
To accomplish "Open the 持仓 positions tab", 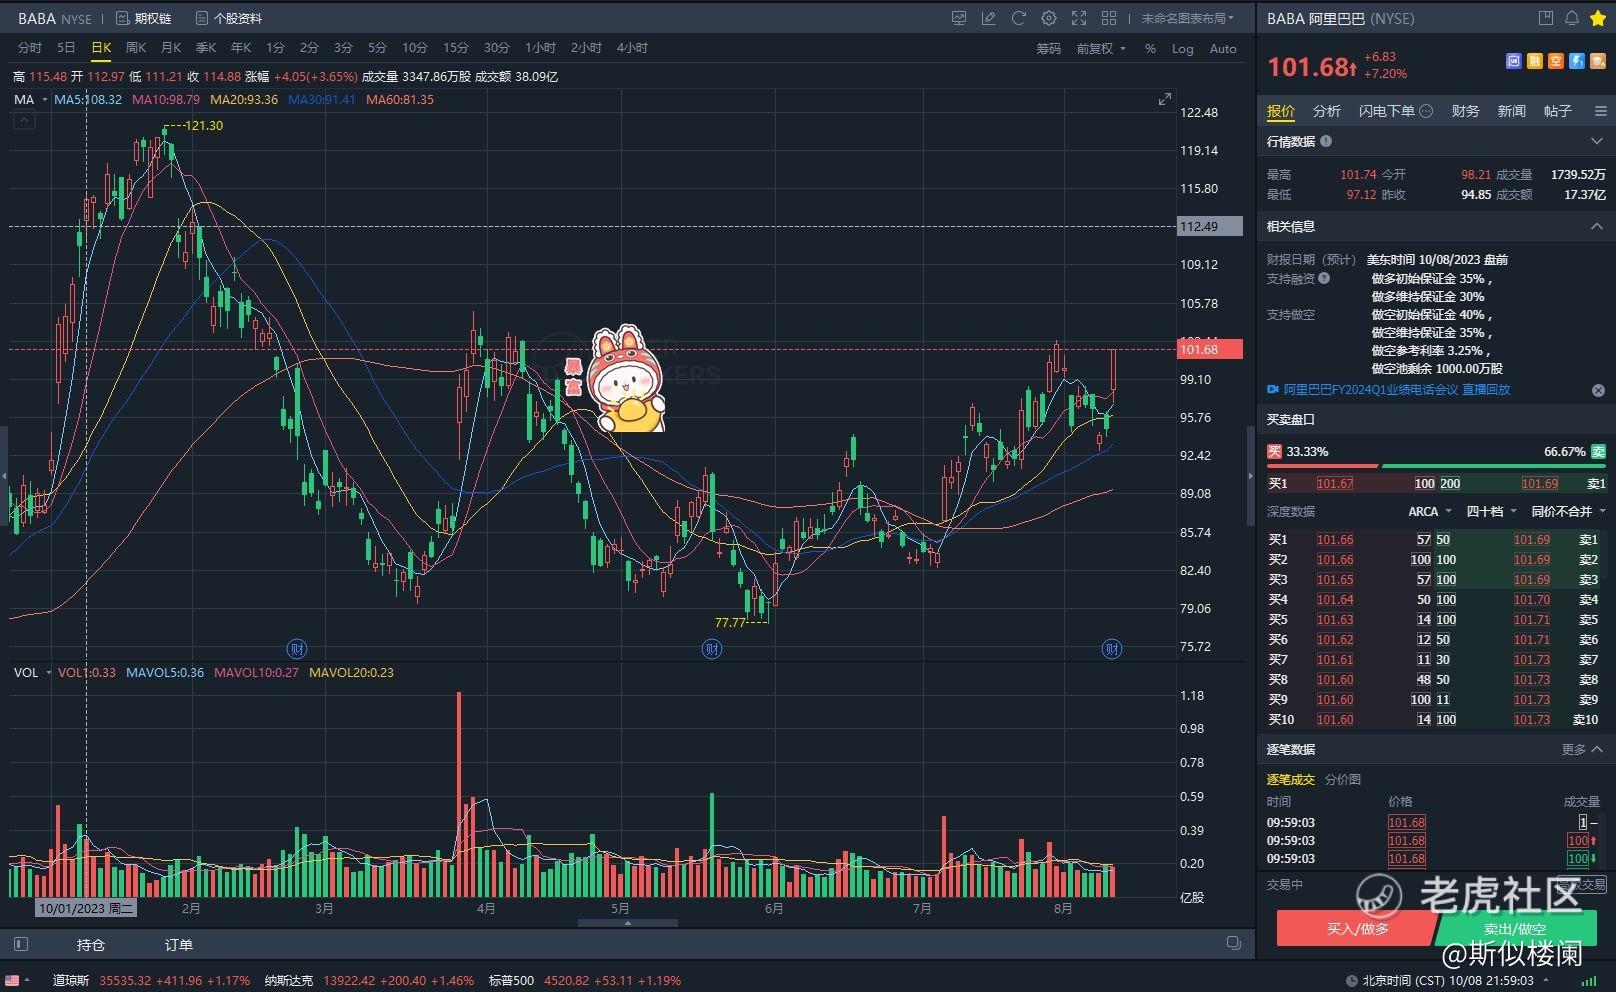I will click(x=91, y=944).
